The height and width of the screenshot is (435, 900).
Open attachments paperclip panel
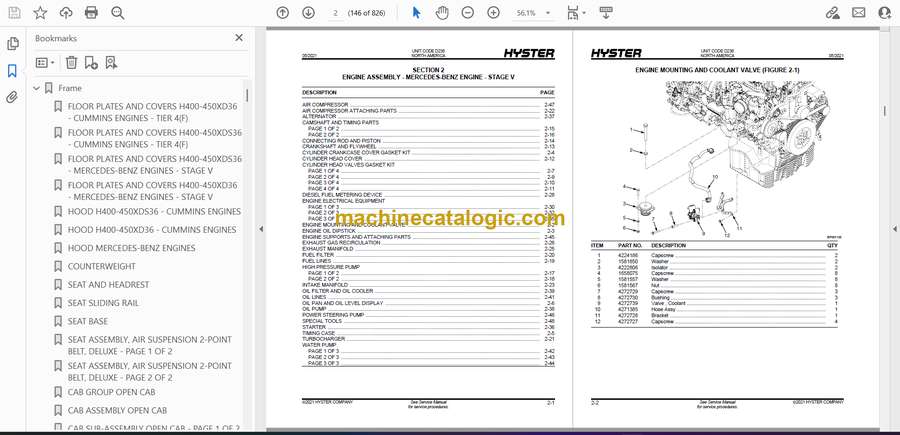pos(12,97)
